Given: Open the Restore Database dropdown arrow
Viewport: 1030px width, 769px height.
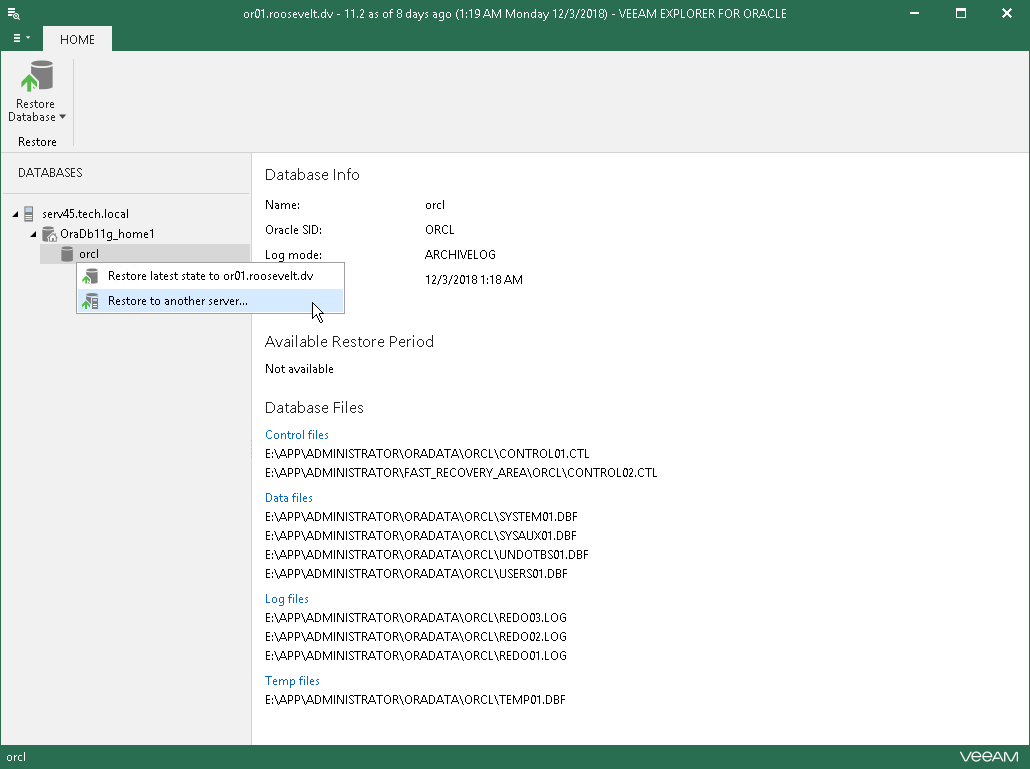Looking at the screenshot, I should point(62,117).
